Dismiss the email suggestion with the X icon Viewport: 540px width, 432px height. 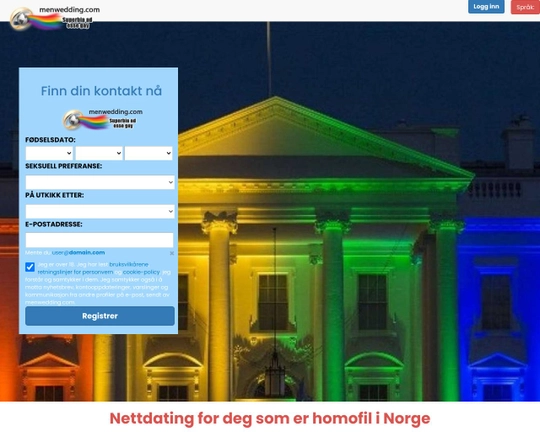pos(172,253)
